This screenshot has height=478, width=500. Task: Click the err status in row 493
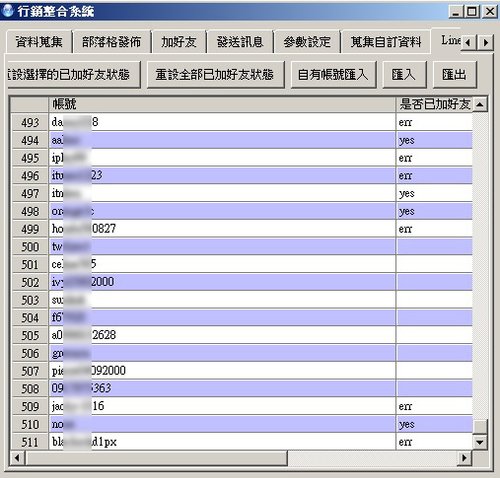tap(434, 122)
